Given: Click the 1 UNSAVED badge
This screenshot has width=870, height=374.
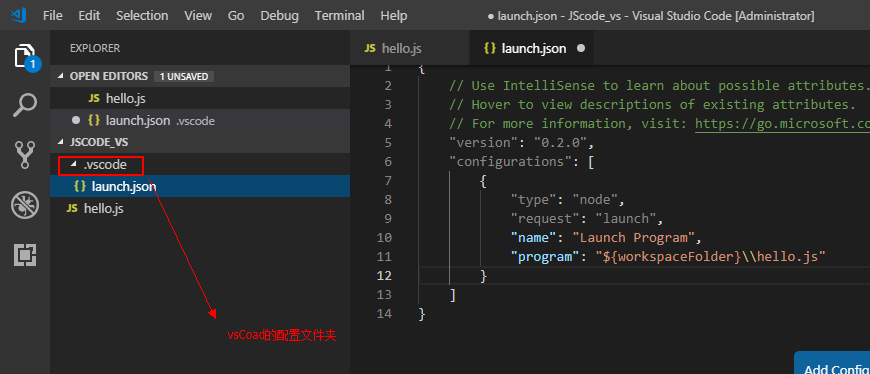Looking at the screenshot, I should 184,77.
